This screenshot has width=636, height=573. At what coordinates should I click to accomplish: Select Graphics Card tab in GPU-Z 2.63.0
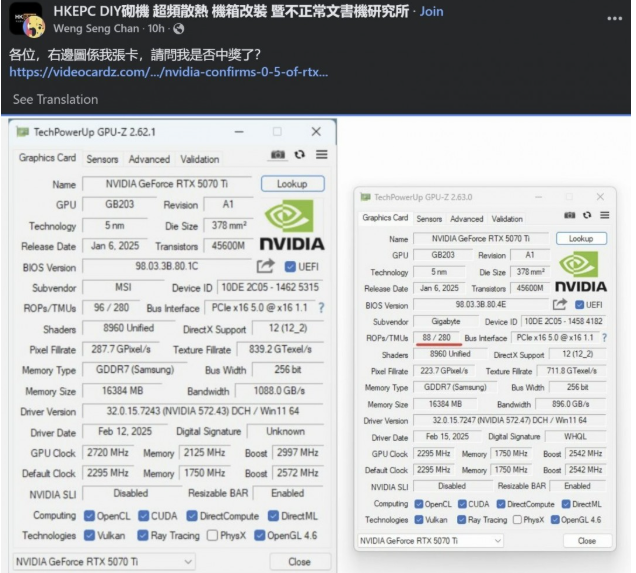385,218
